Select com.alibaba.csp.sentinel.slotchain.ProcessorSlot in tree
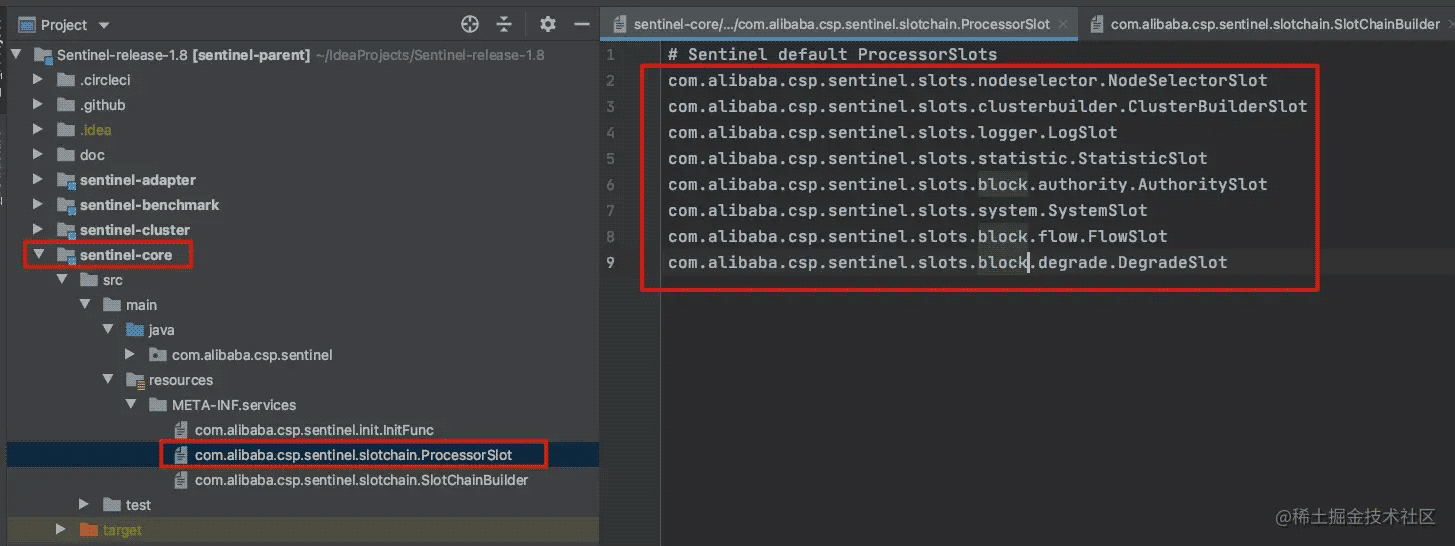 (353, 455)
